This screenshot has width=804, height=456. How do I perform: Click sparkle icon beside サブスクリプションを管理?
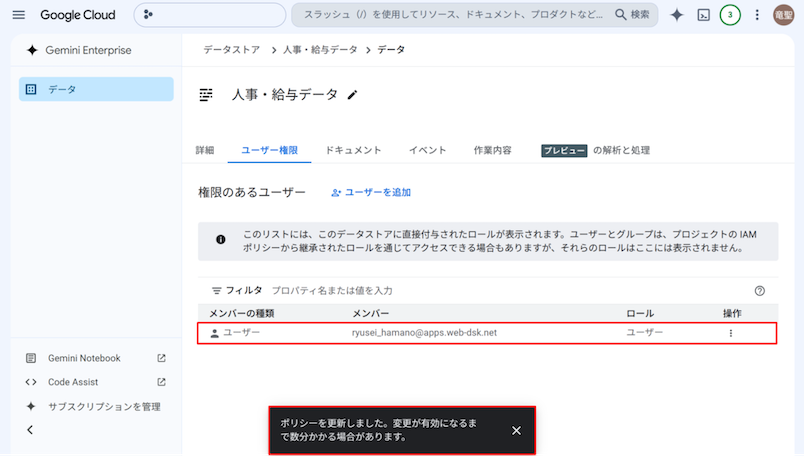coord(31,407)
